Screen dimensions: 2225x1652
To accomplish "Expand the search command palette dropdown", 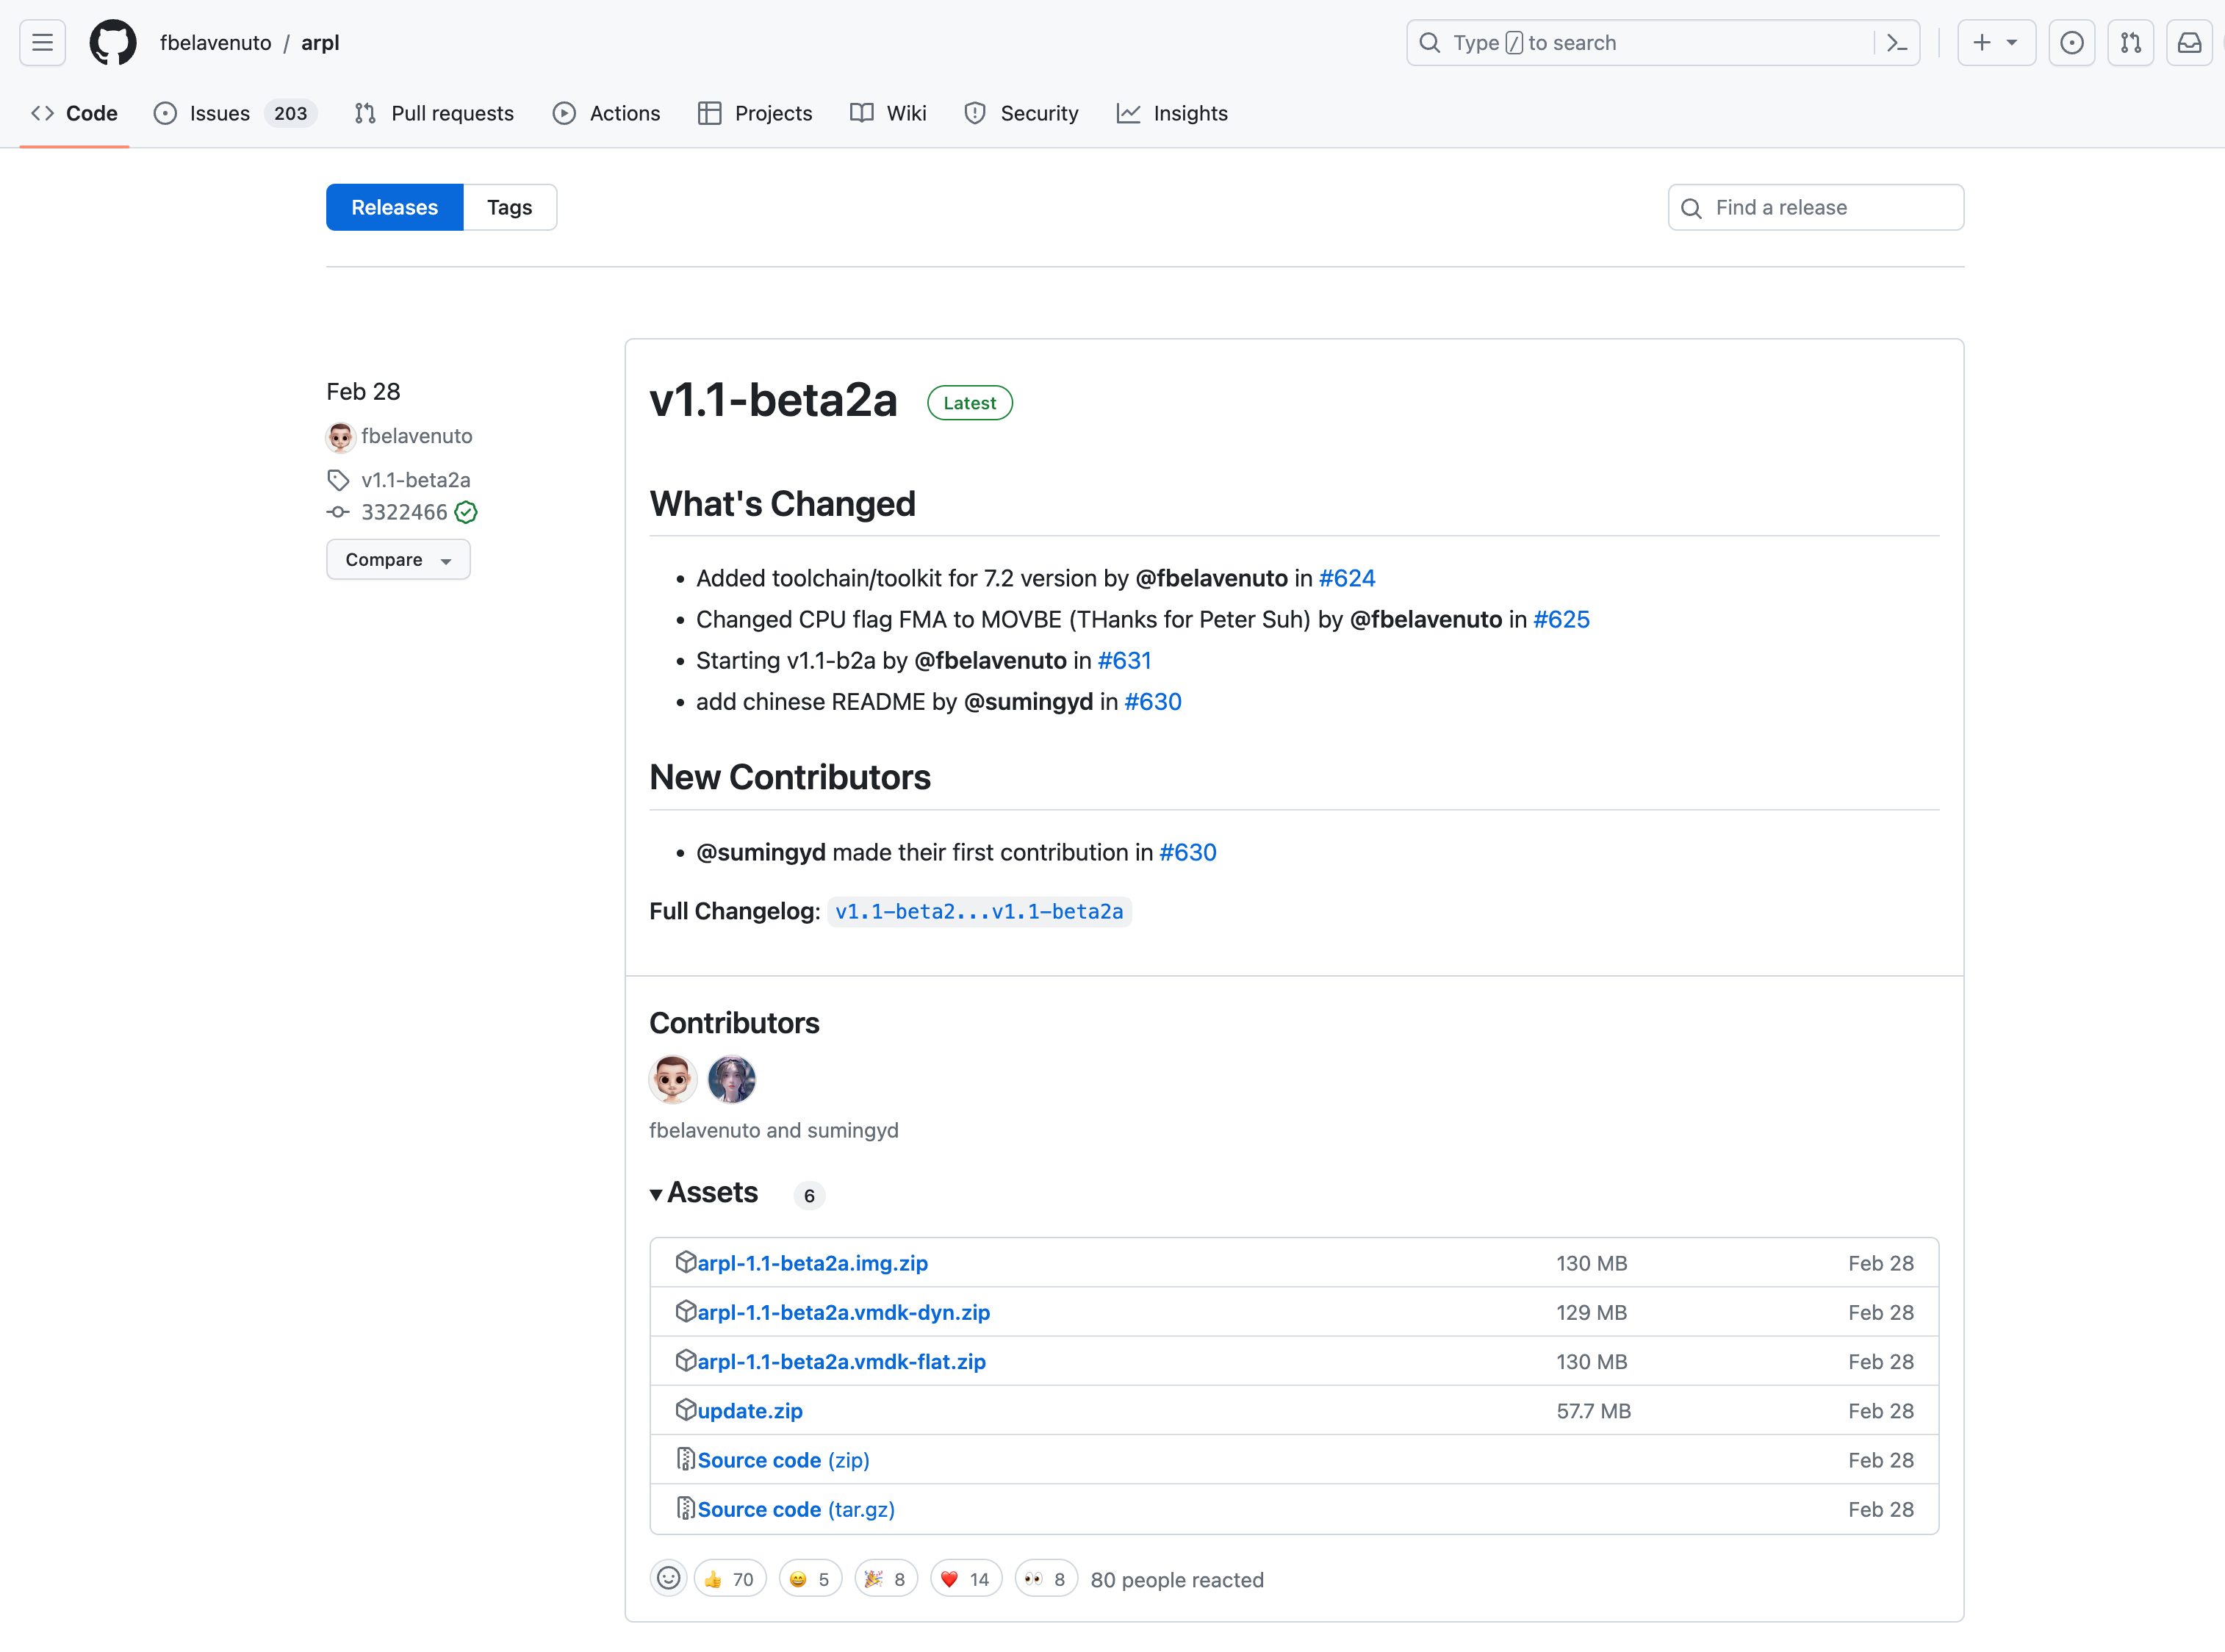I will [1899, 43].
